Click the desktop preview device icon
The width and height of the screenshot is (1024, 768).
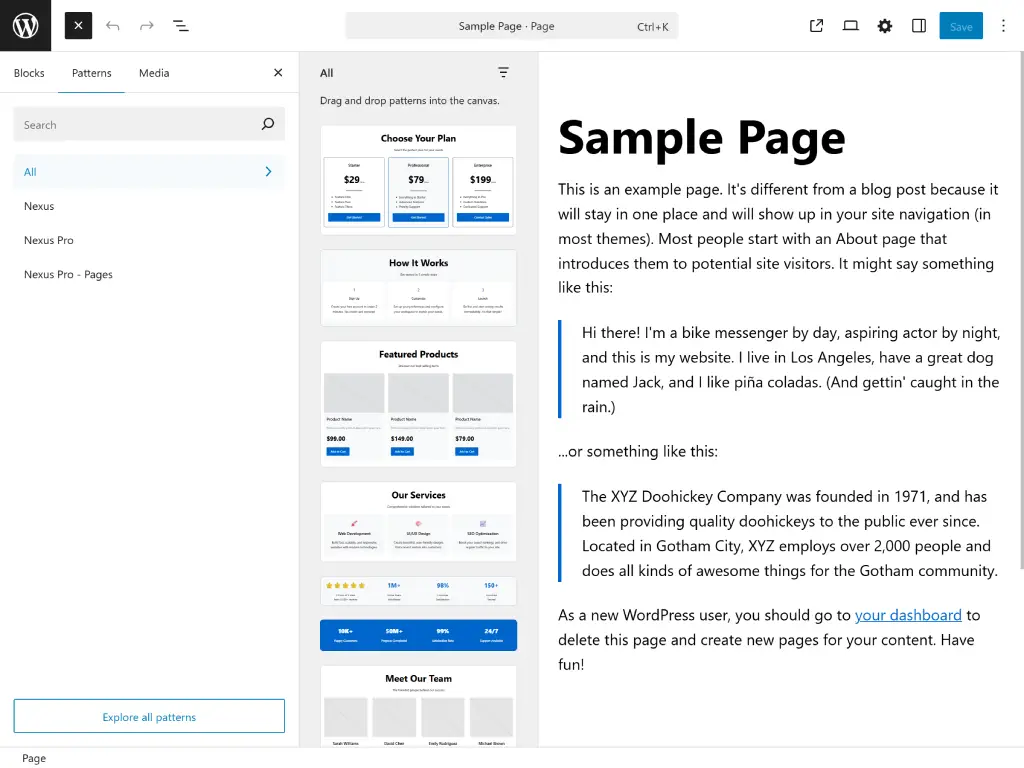click(x=850, y=26)
